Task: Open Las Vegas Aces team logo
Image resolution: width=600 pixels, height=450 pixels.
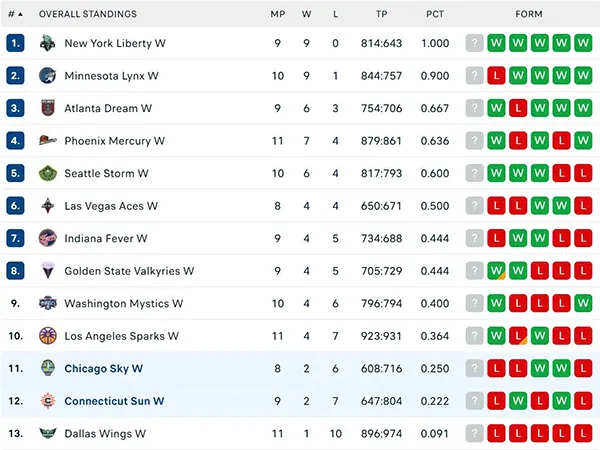Action: [48, 206]
